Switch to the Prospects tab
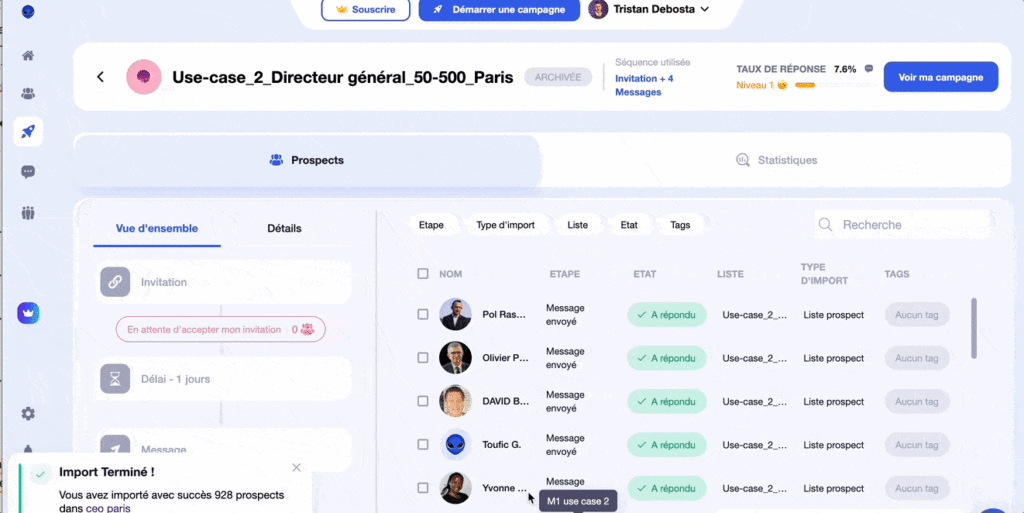The width and height of the screenshot is (1024, 513). pyautogui.click(x=307, y=160)
